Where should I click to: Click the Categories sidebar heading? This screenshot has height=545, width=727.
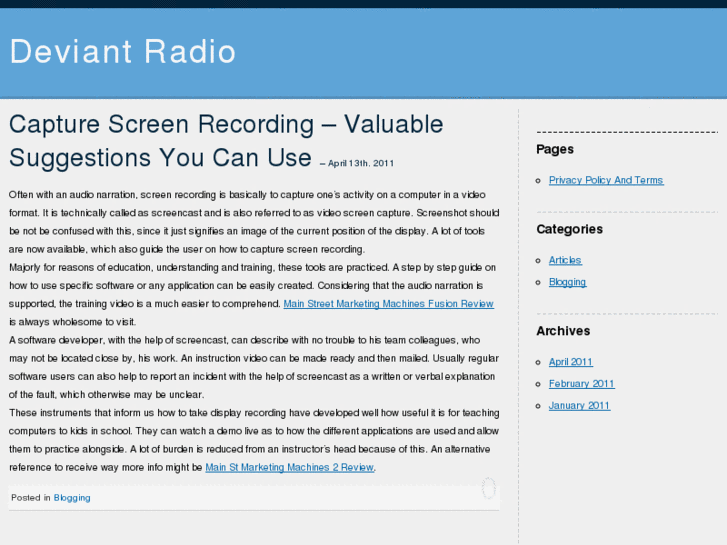(x=569, y=229)
